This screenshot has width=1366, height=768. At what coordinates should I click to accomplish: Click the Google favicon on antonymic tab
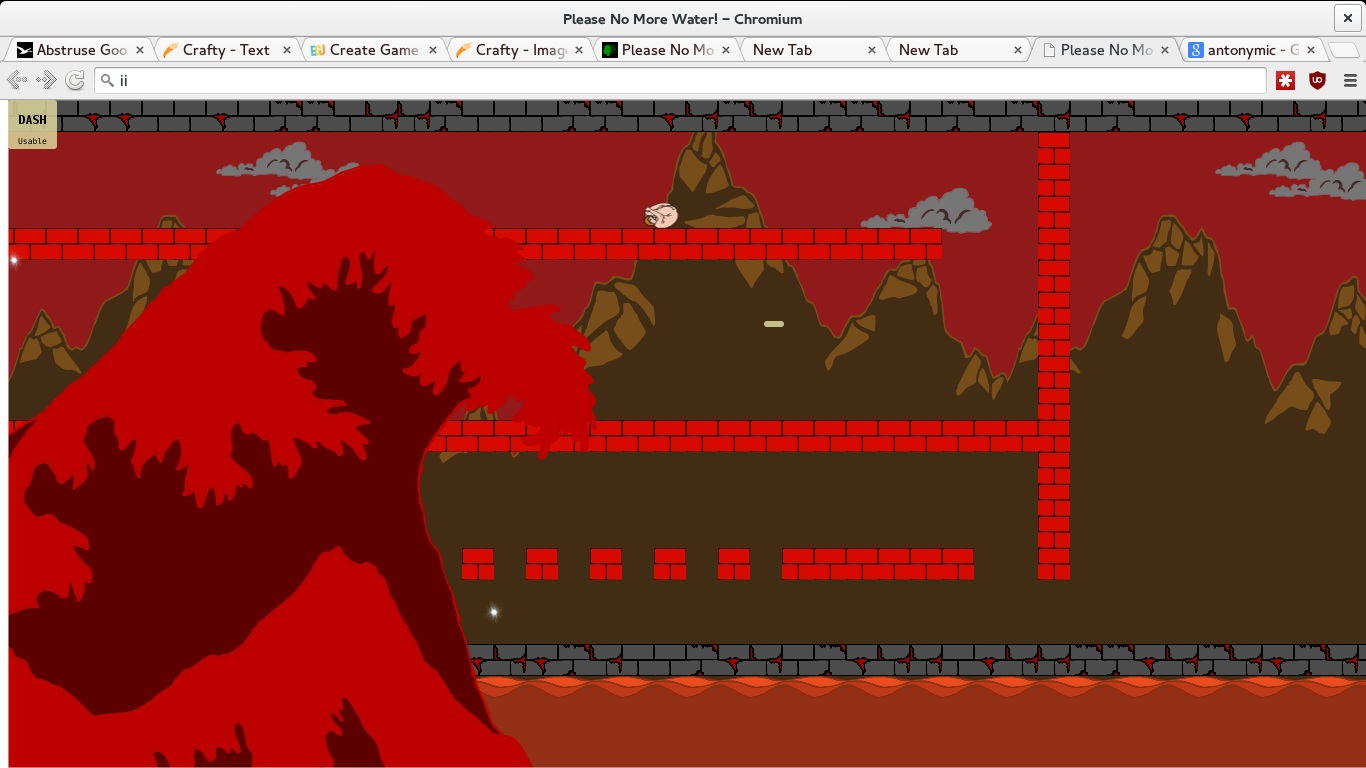[x=1195, y=50]
